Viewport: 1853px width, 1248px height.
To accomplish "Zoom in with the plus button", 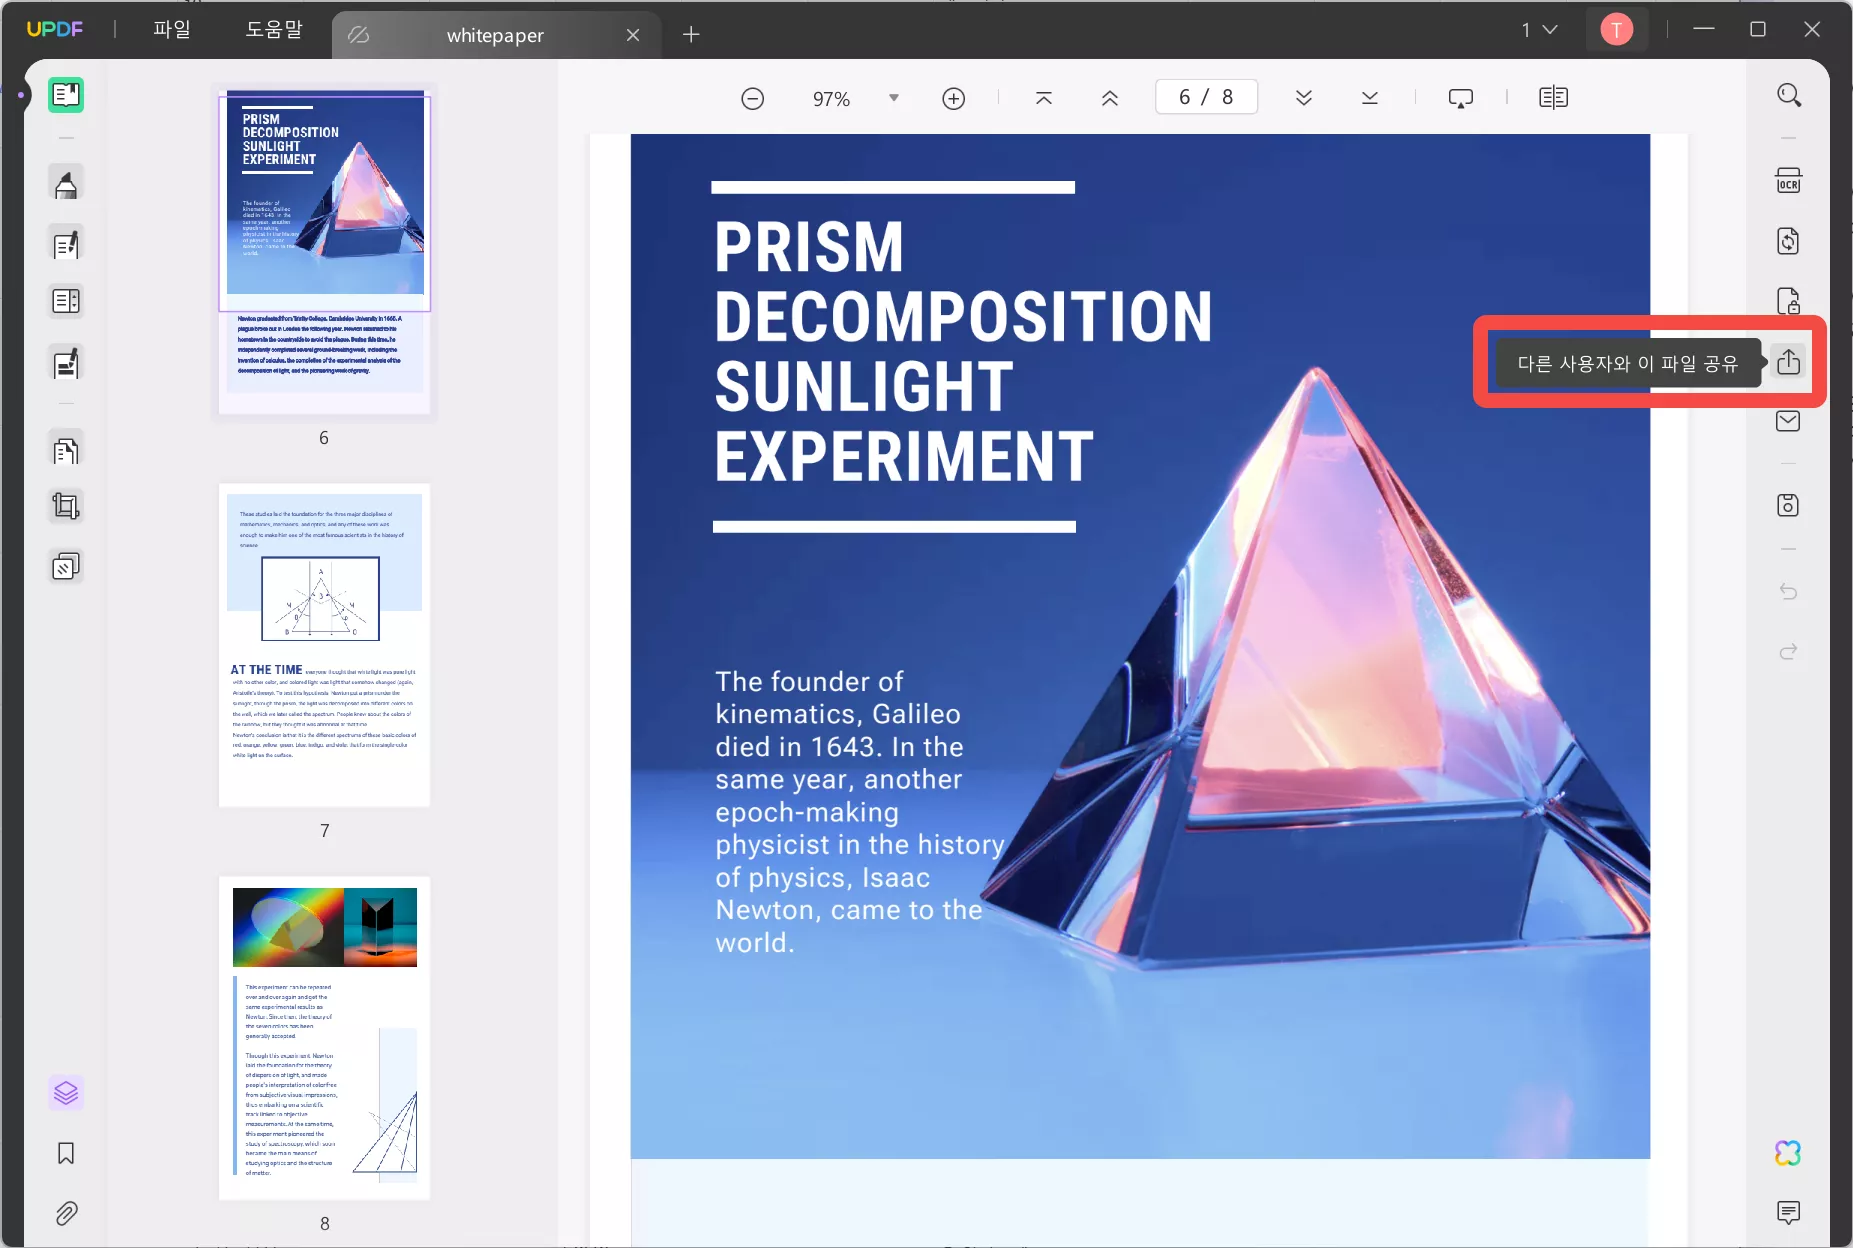I will click(954, 98).
